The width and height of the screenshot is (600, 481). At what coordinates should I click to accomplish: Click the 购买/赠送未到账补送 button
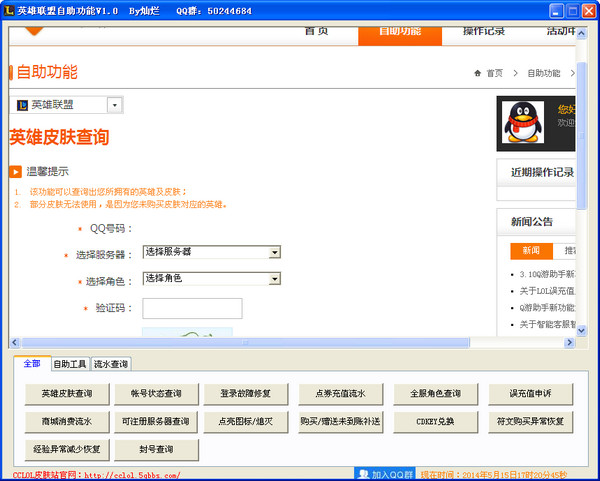point(341,422)
